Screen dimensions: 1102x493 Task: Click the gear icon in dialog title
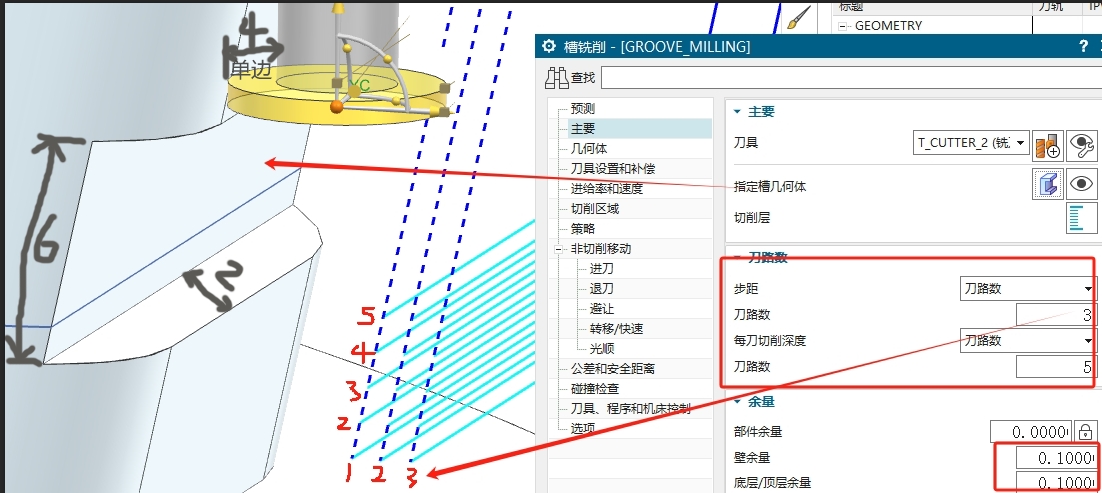pos(550,46)
